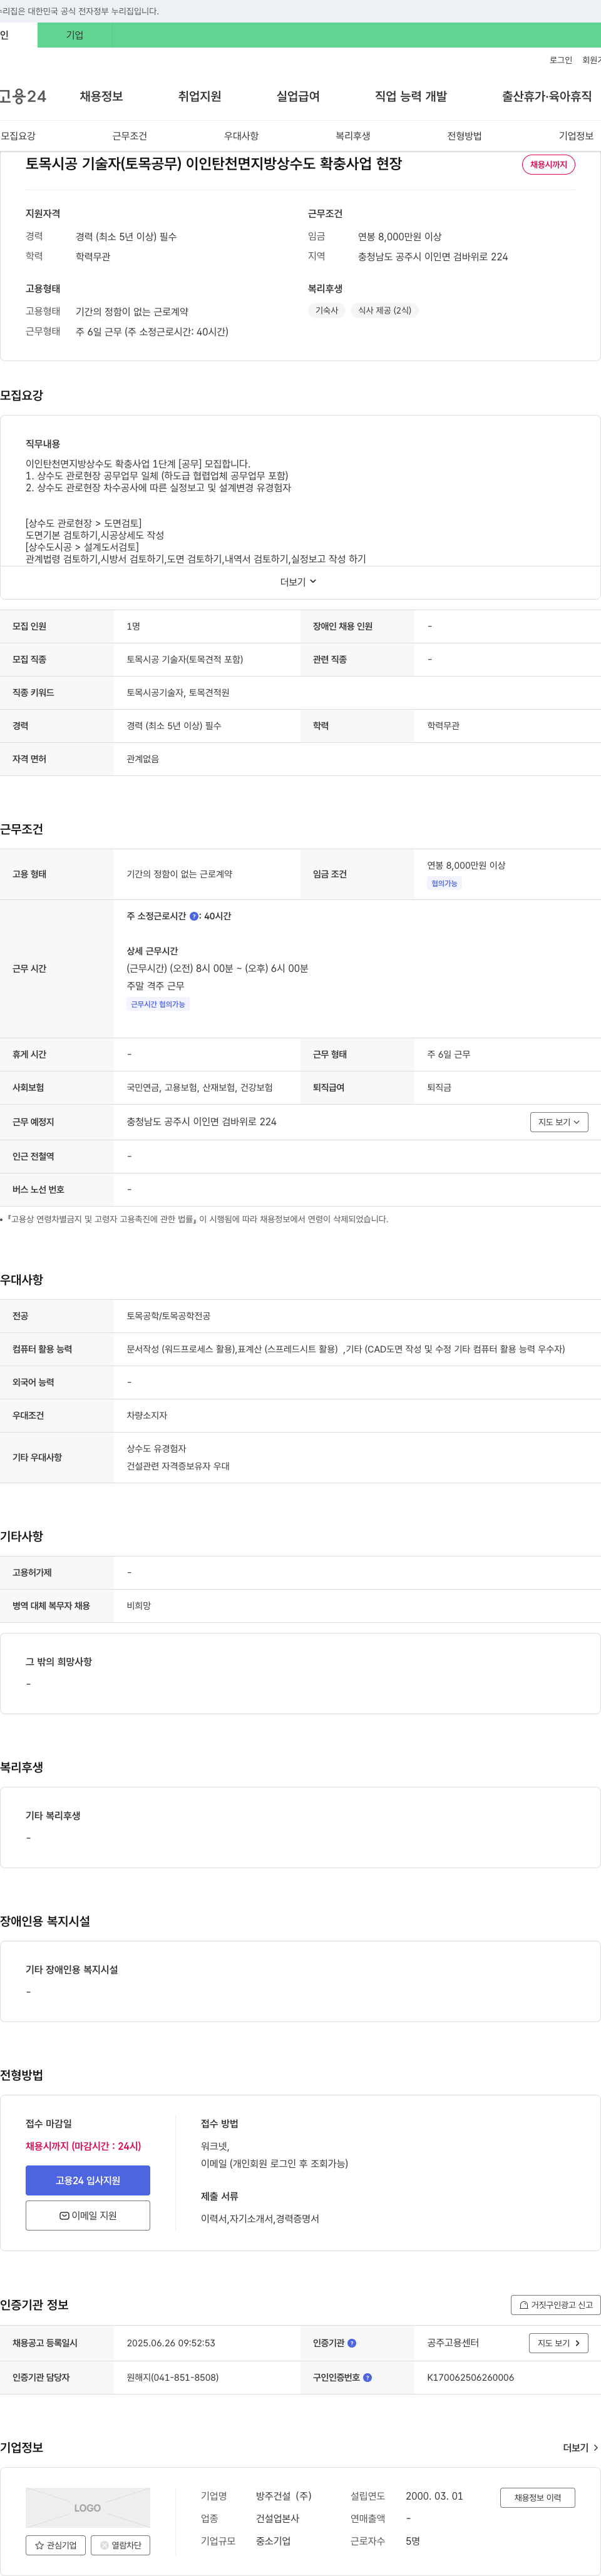
Task: Click the job title 토목시공 기술자(토목공무) heading
Action: coord(214,164)
